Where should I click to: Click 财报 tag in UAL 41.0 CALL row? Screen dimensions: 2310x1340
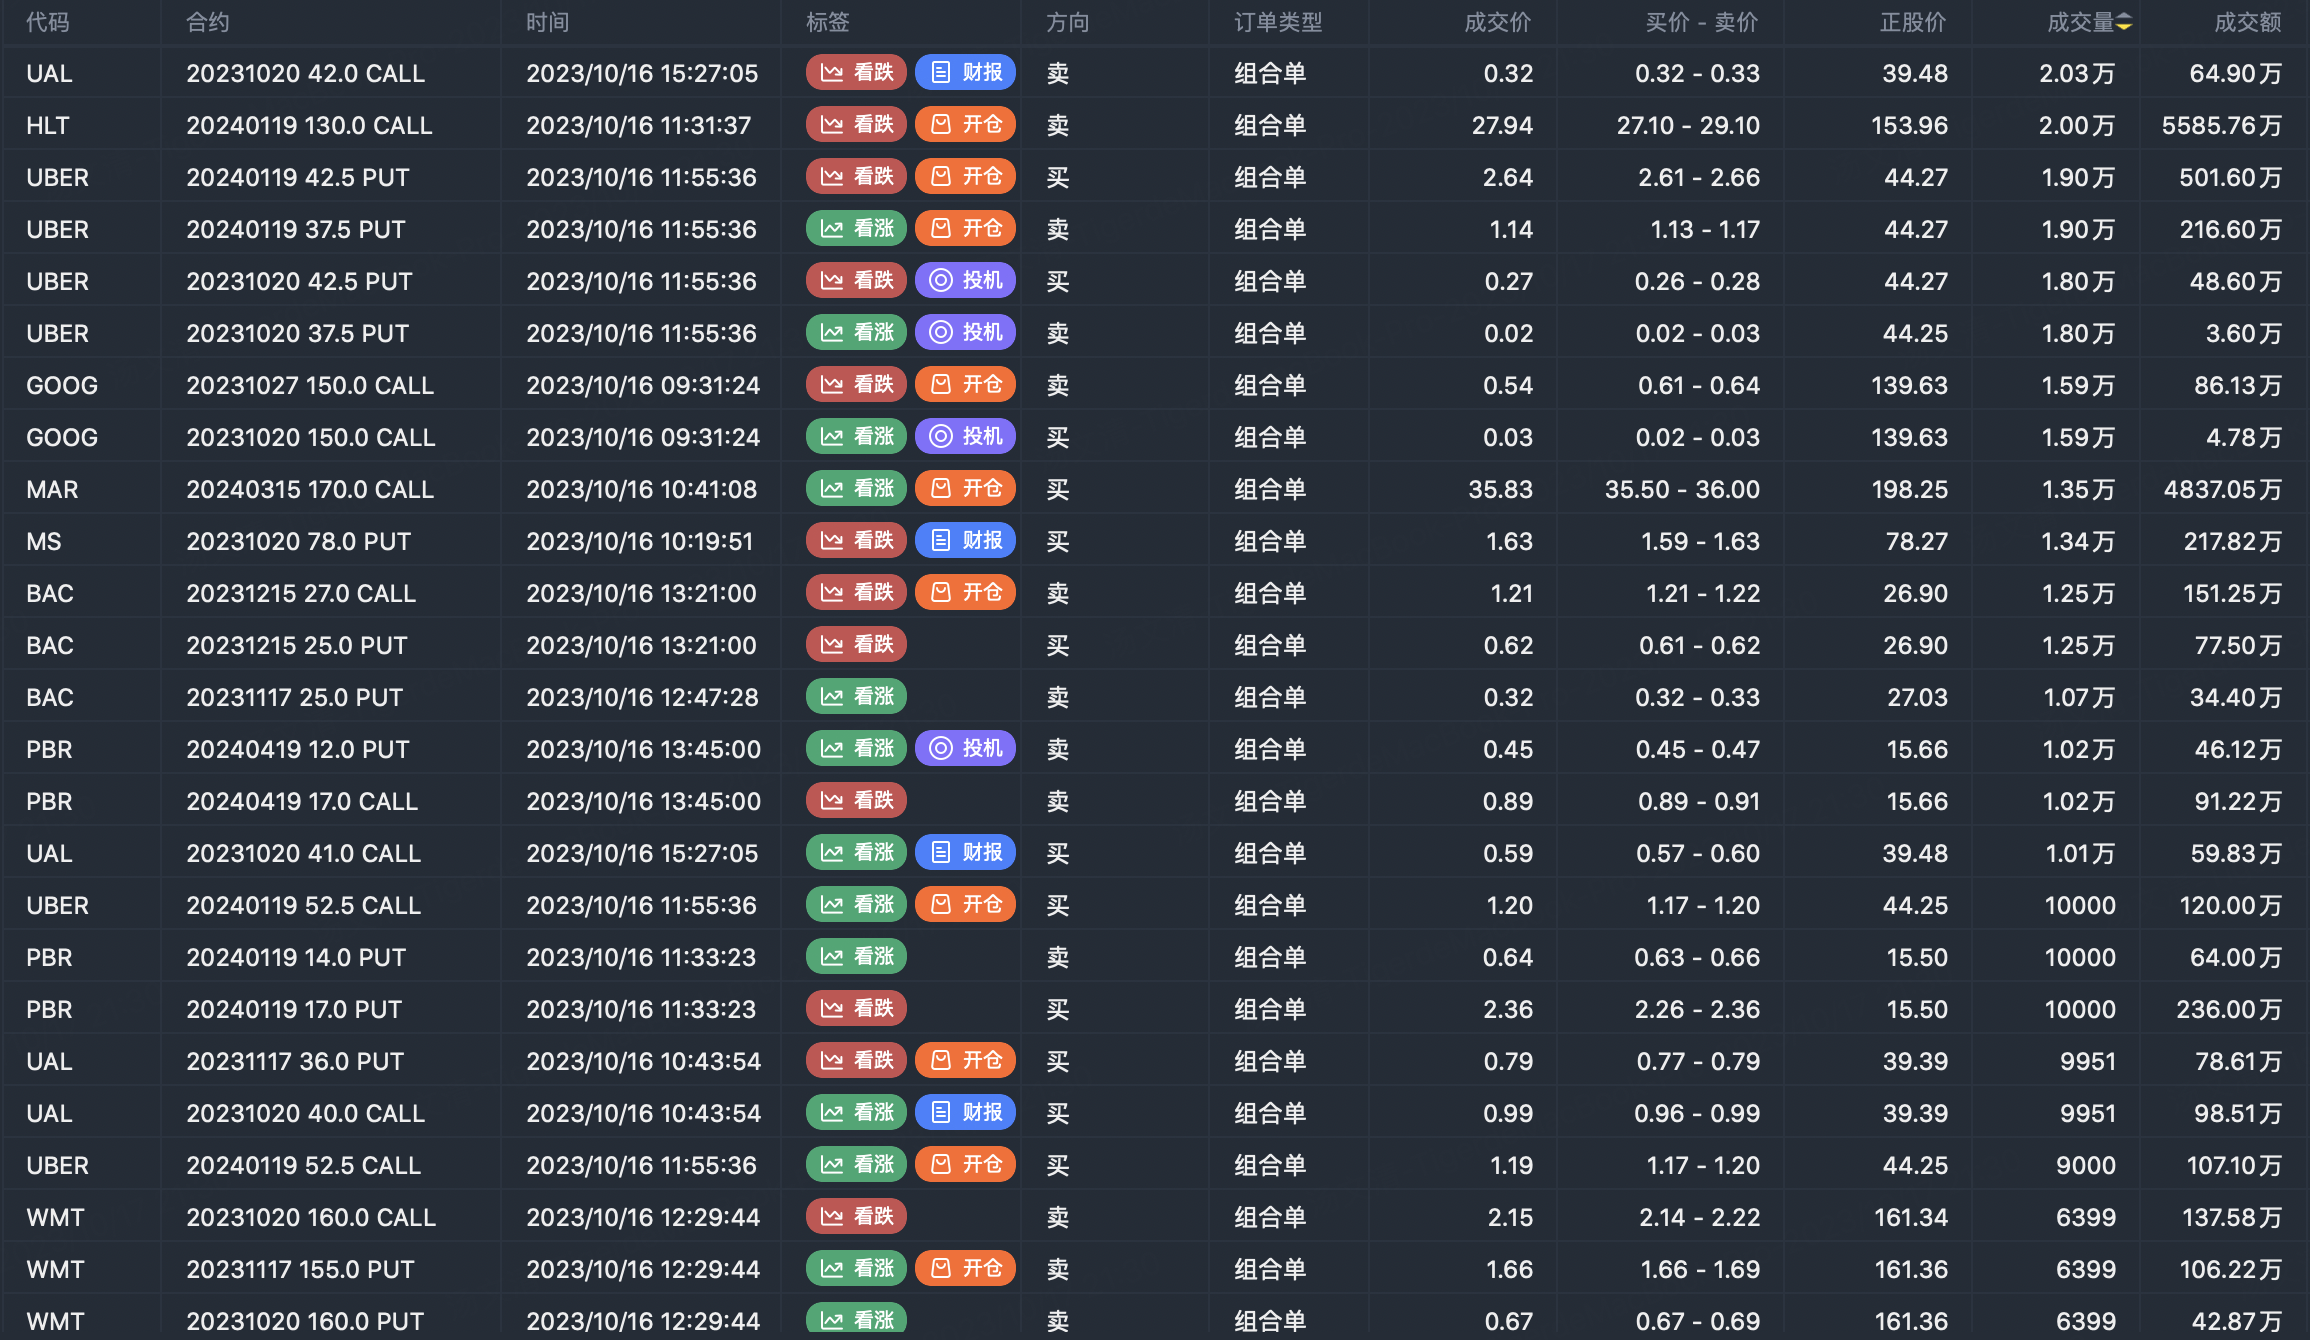[x=965, y=852]
